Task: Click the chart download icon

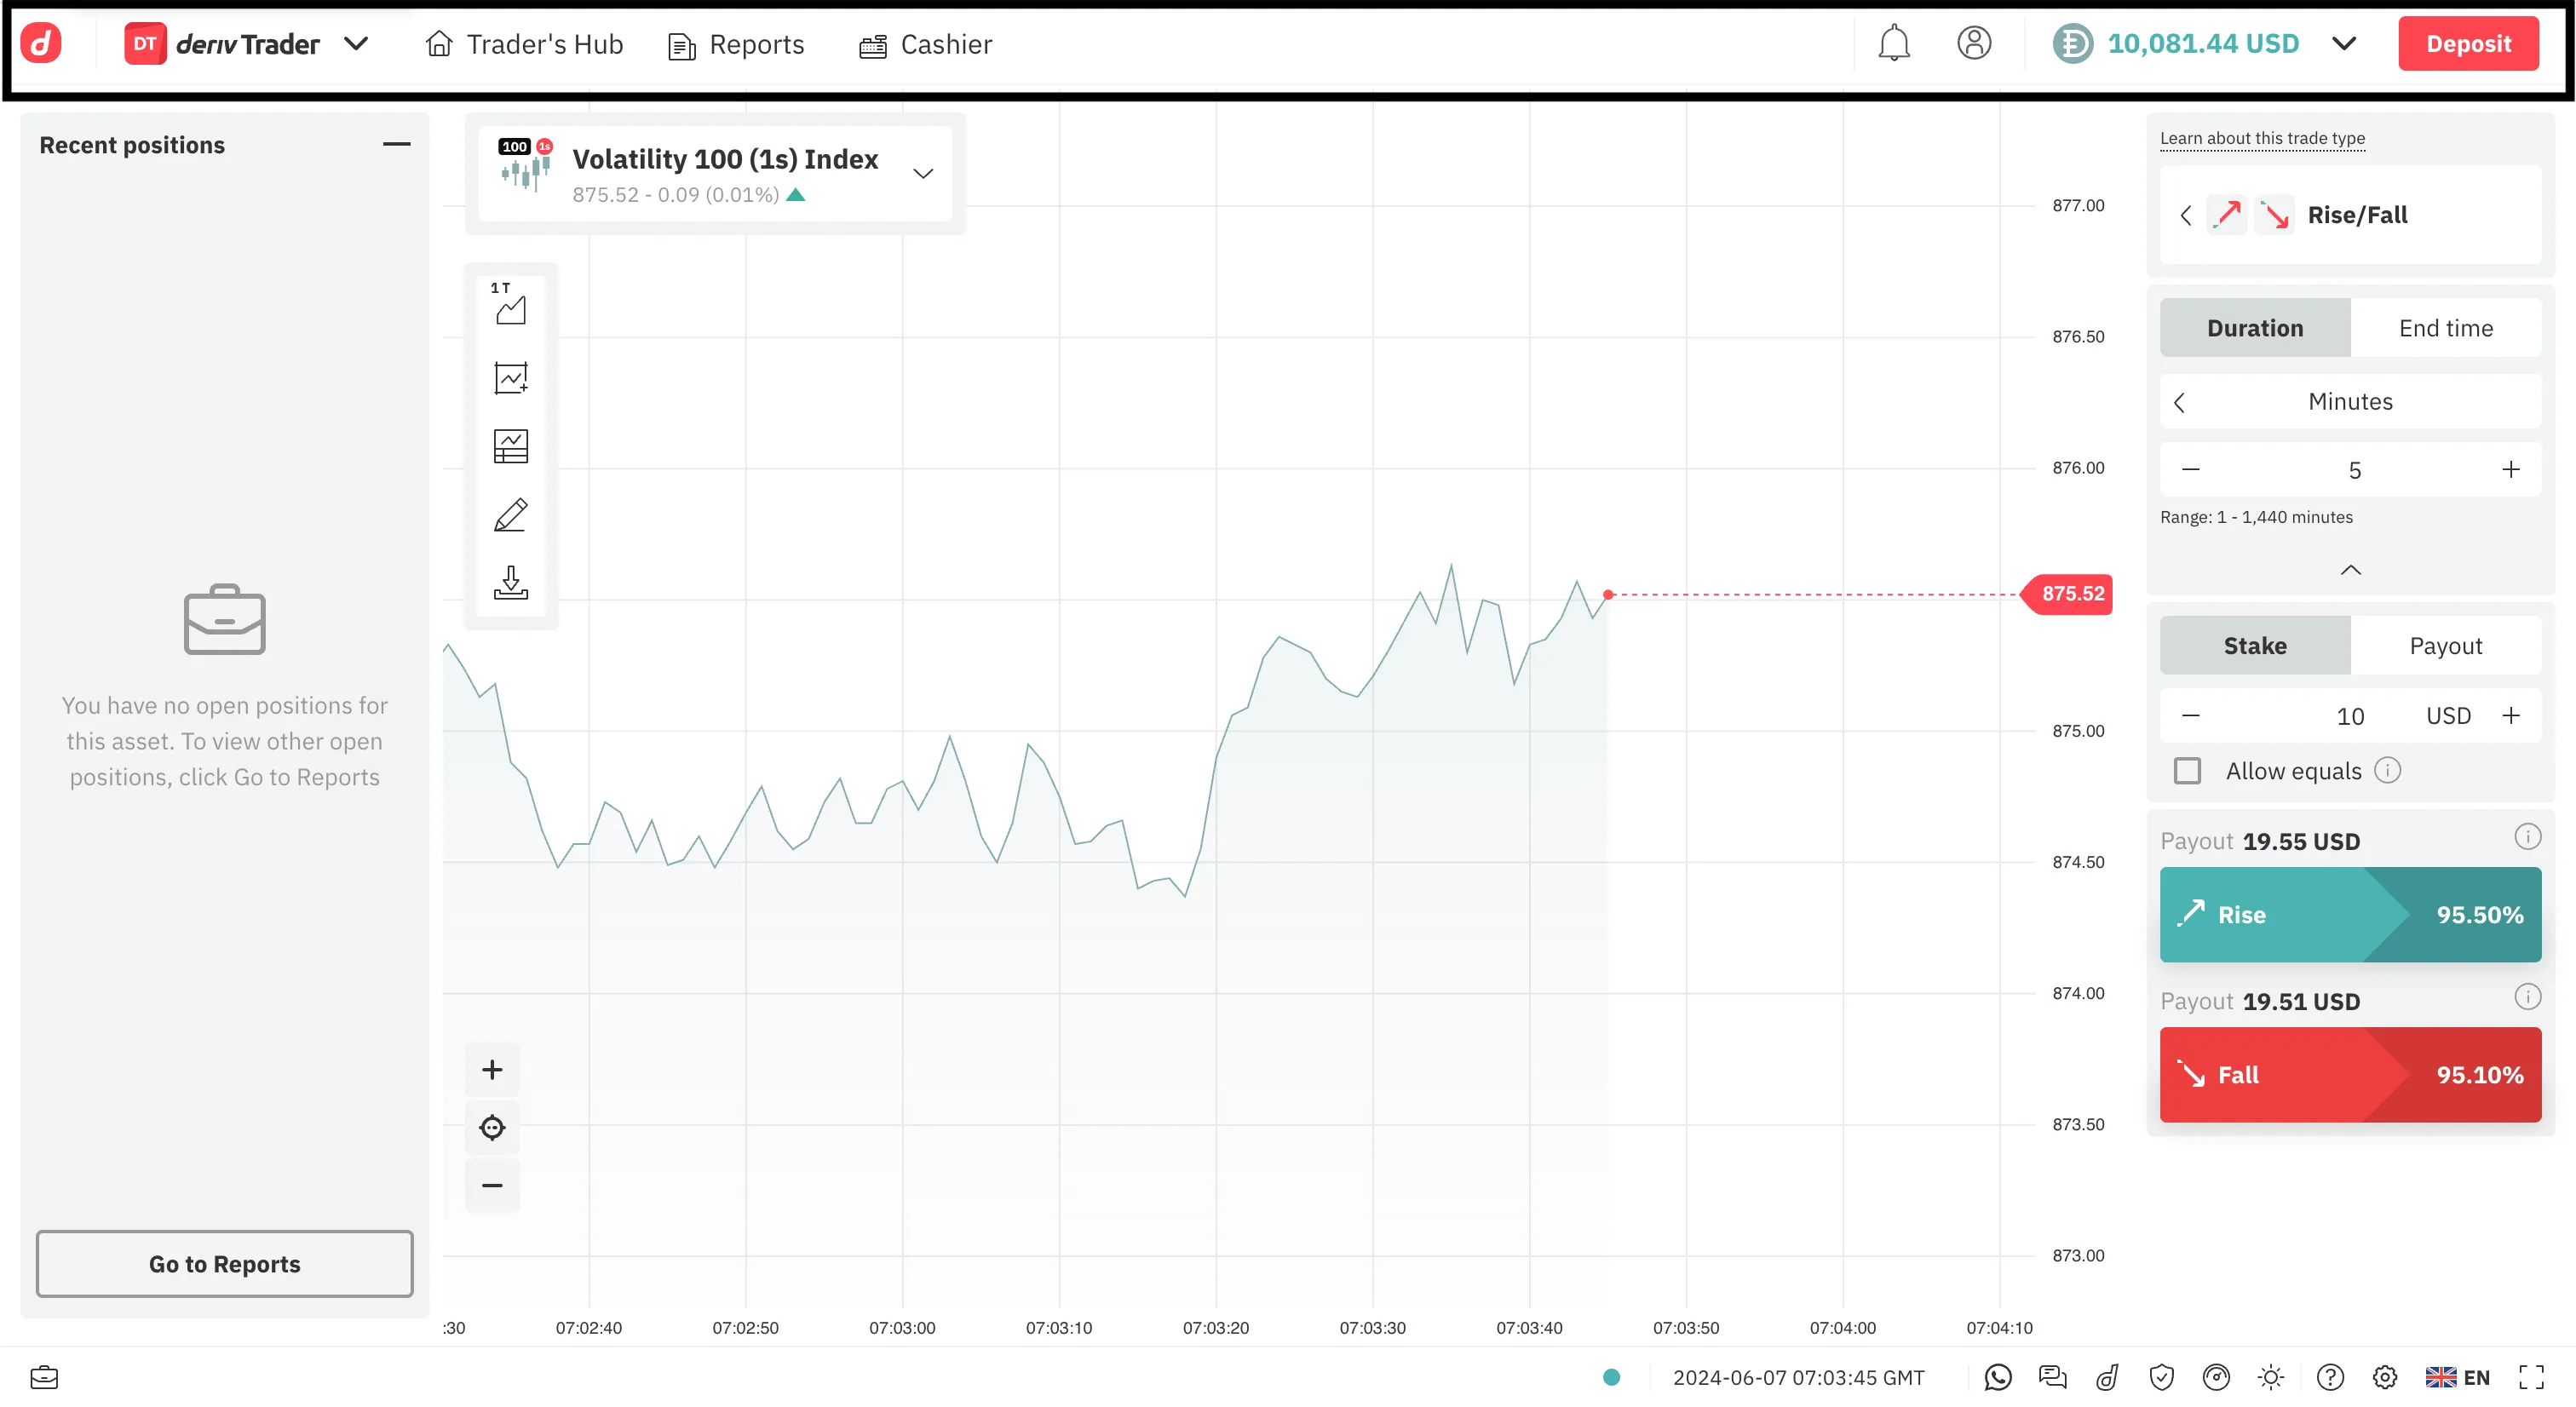Action: [510, 582]
